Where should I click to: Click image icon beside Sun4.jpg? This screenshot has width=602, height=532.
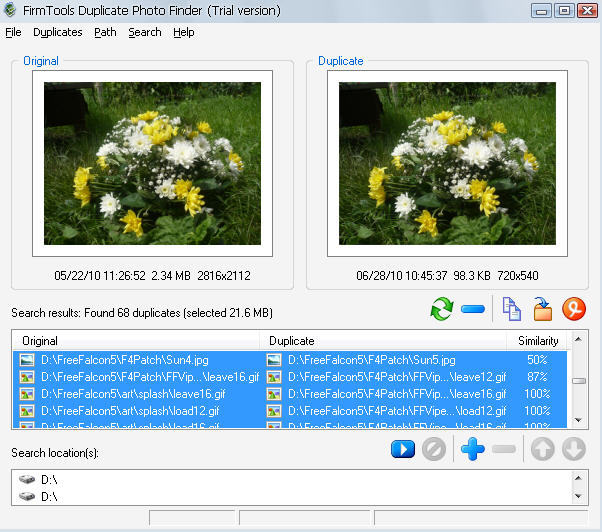coord(27,360)
